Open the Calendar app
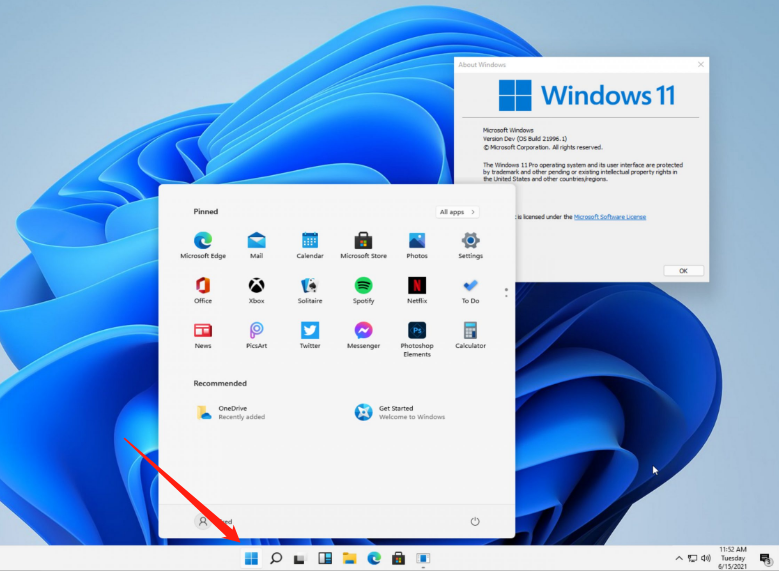The width and height of the screenshot is (779, 571). click(x=310, y=245)
